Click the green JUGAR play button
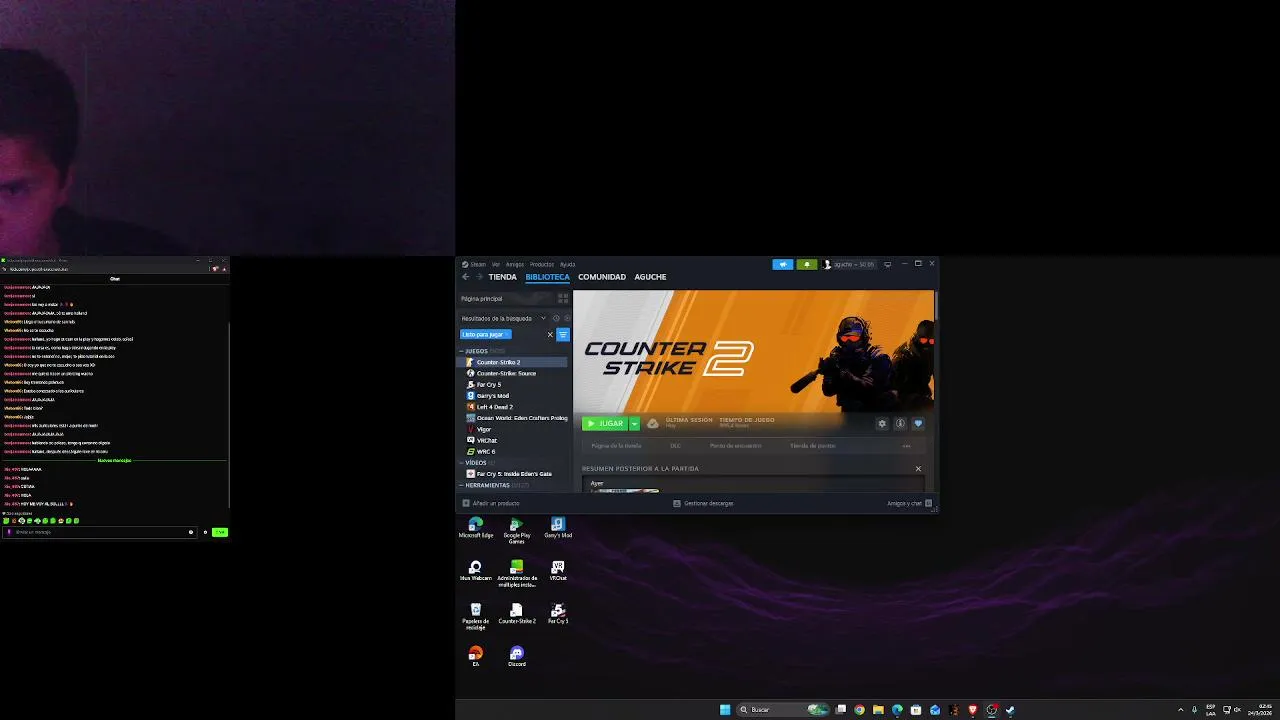 (x=605, y=423)
